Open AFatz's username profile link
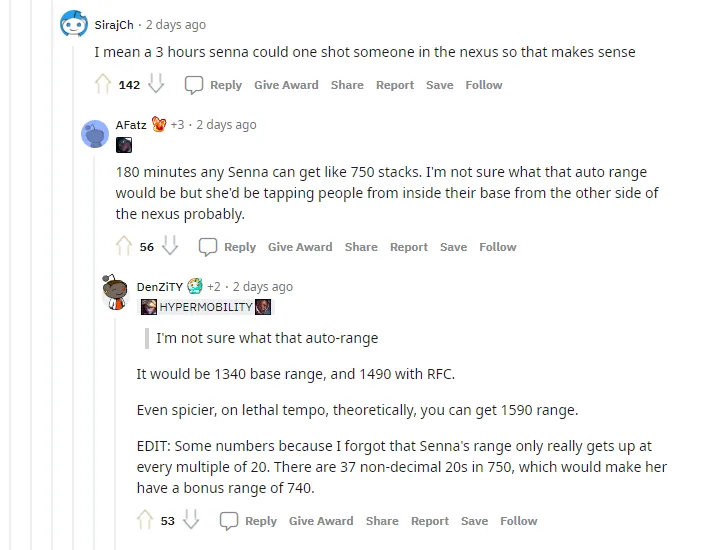 131,125
